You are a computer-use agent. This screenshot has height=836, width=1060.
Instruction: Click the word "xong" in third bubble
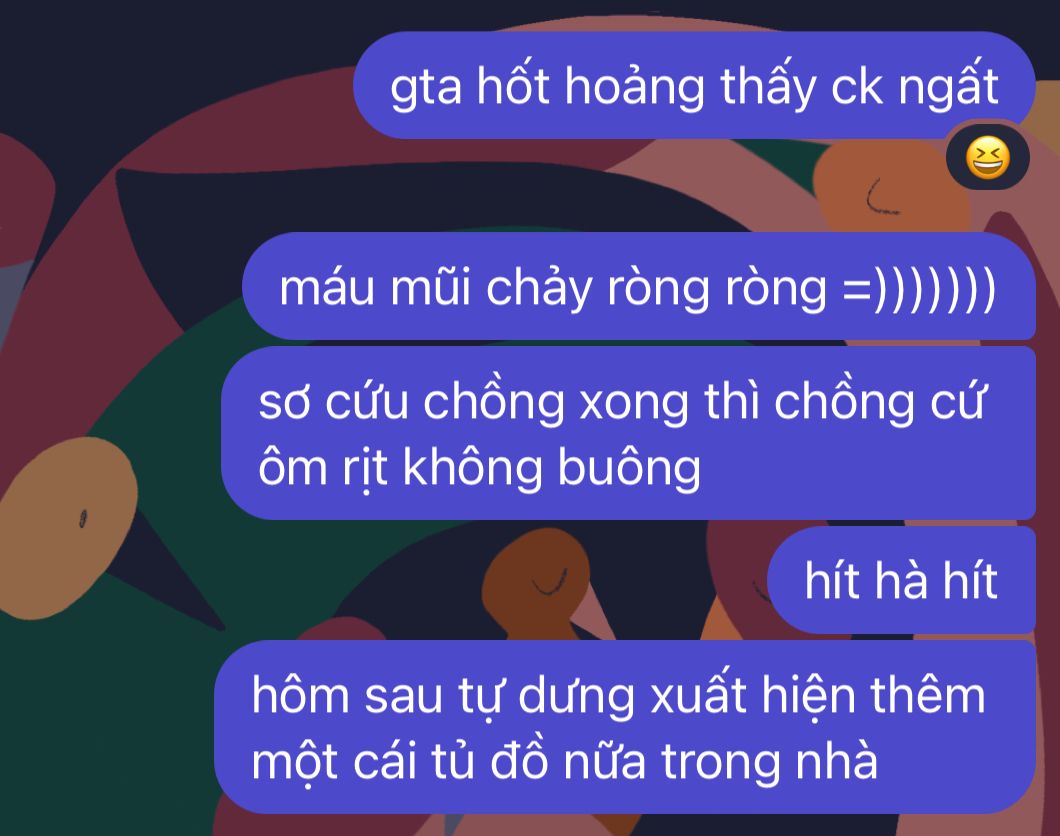coord(634,403)
